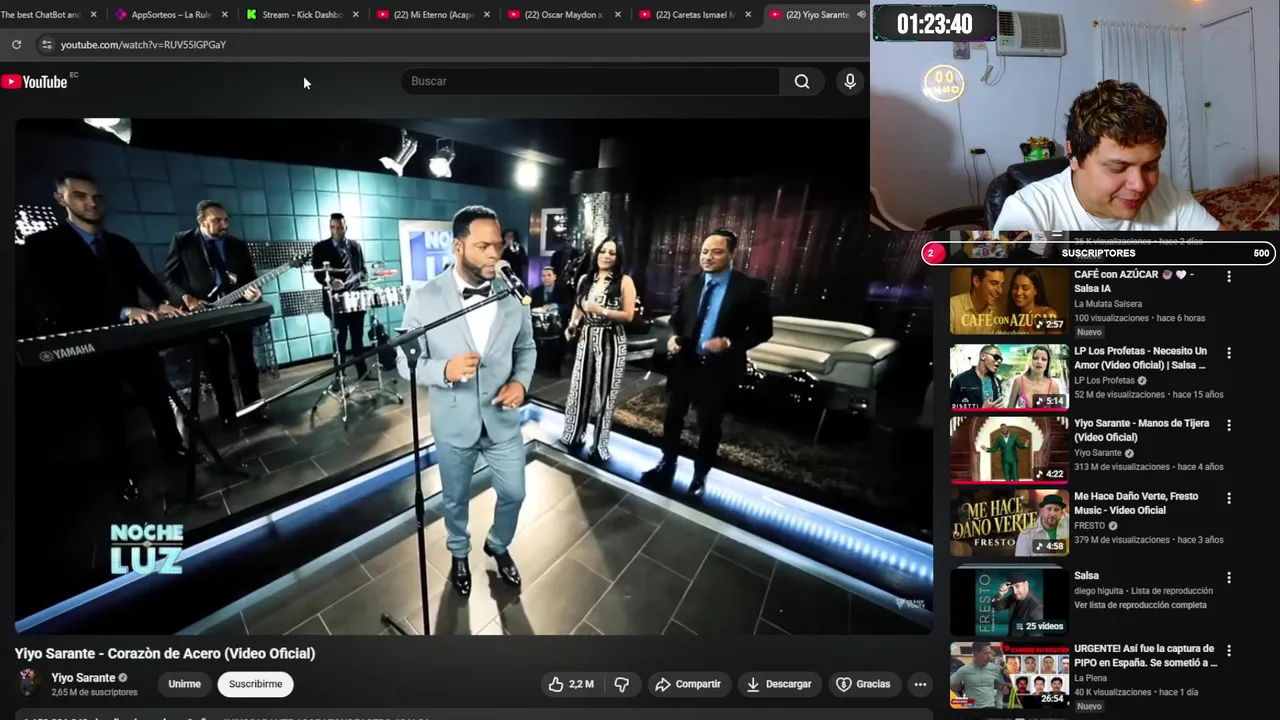
Task: Reload the page with the browser refresh icon
Action: coord(16,45)
